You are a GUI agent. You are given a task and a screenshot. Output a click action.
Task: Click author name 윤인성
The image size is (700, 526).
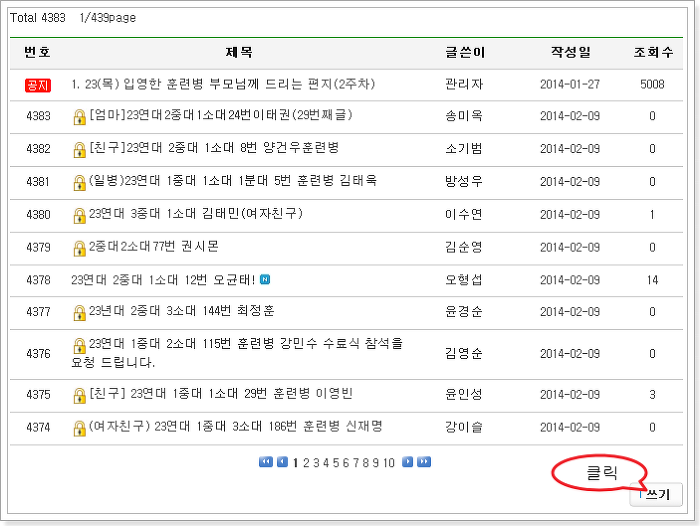464,395
